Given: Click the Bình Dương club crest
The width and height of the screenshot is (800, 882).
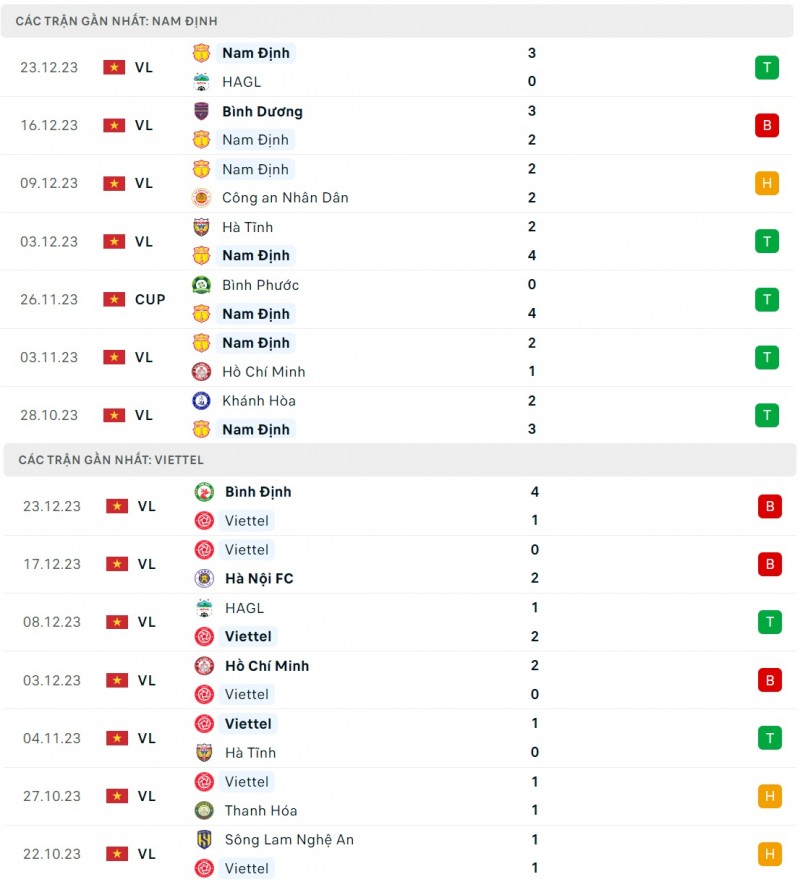Looking at the screenshot, I should tap(202, 111).
